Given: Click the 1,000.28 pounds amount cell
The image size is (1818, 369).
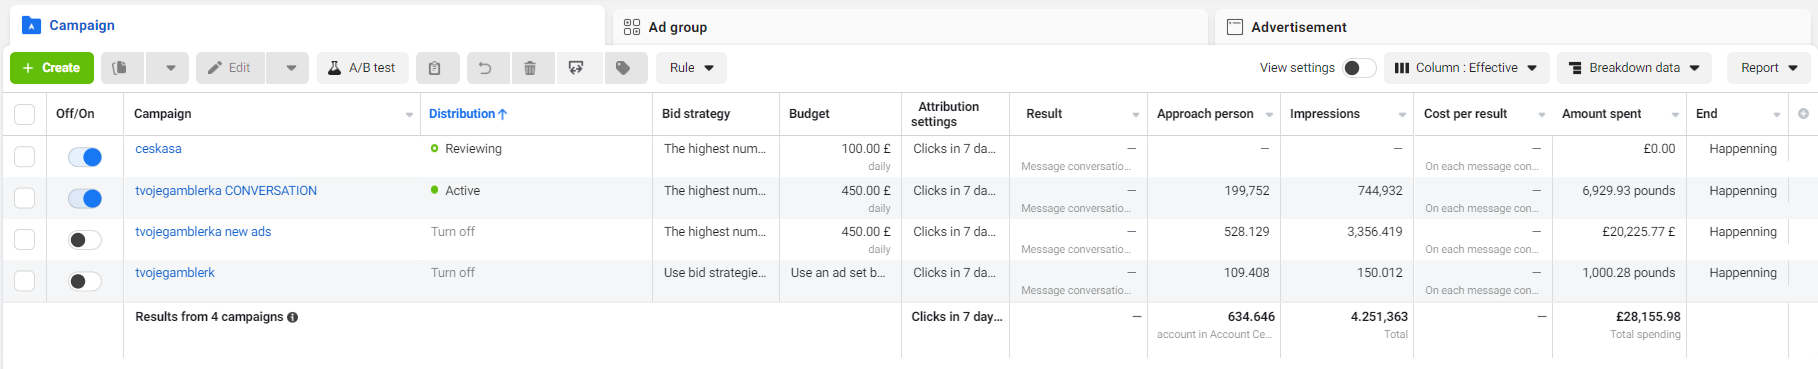Looking at the screenshot, I should [x=1628, y=273].
